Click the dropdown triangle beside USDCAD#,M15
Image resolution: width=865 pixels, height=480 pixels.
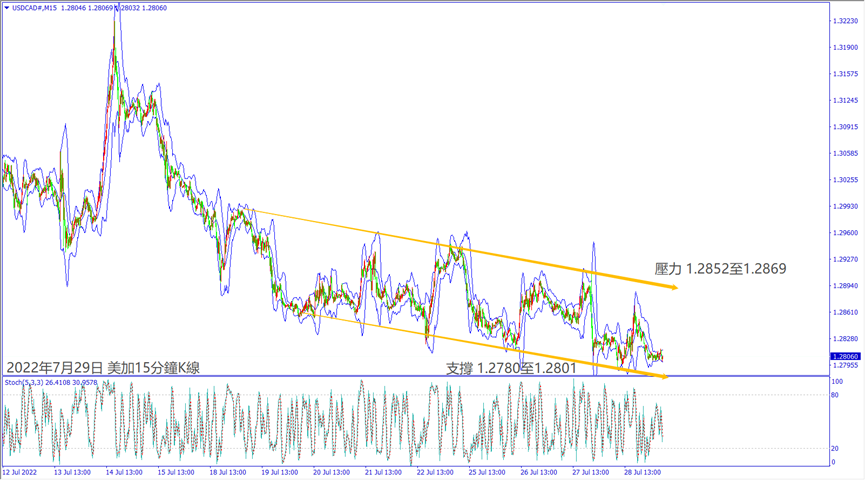6,8
